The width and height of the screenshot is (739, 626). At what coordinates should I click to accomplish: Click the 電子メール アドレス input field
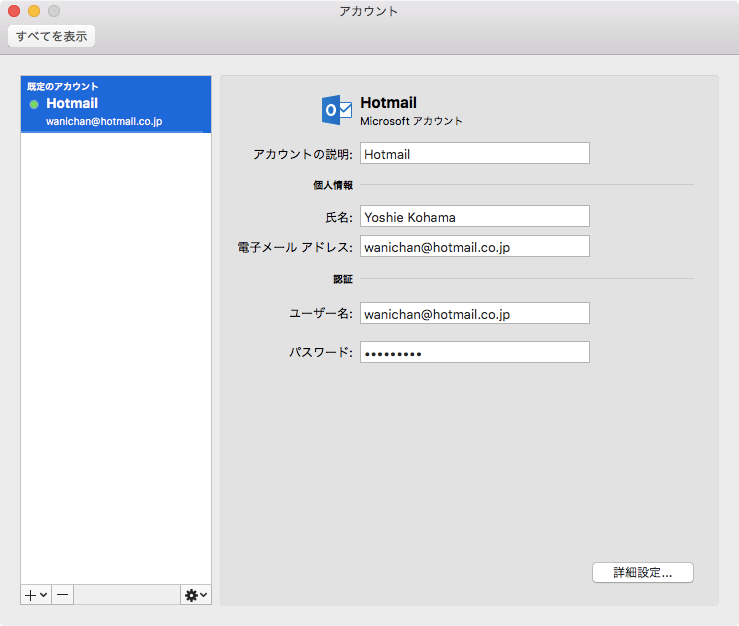coord(474,246)
